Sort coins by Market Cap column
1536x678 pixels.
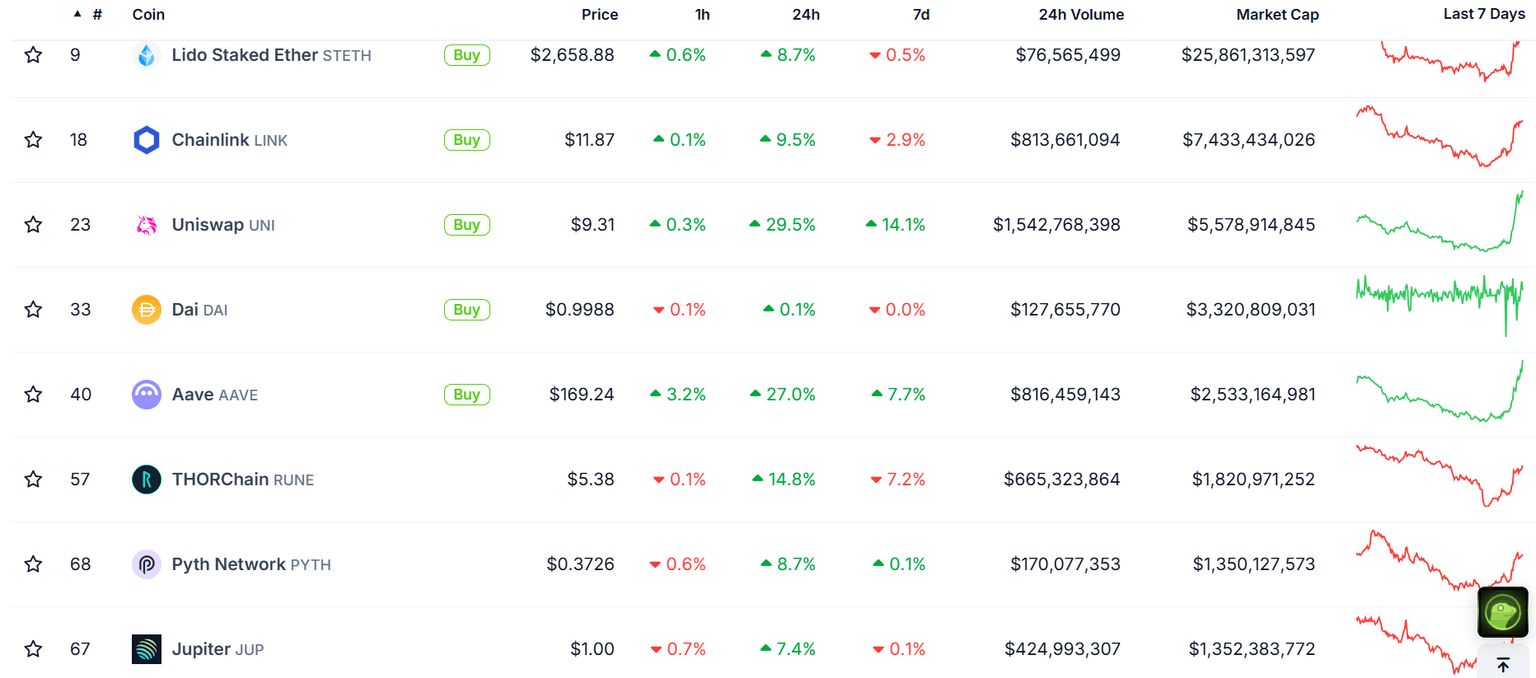click(1277, 14)
